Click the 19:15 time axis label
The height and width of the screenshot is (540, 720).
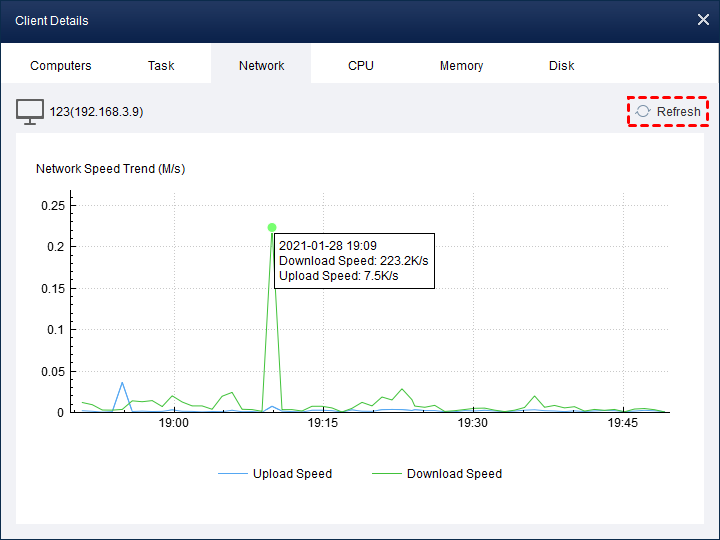point(323,423)
